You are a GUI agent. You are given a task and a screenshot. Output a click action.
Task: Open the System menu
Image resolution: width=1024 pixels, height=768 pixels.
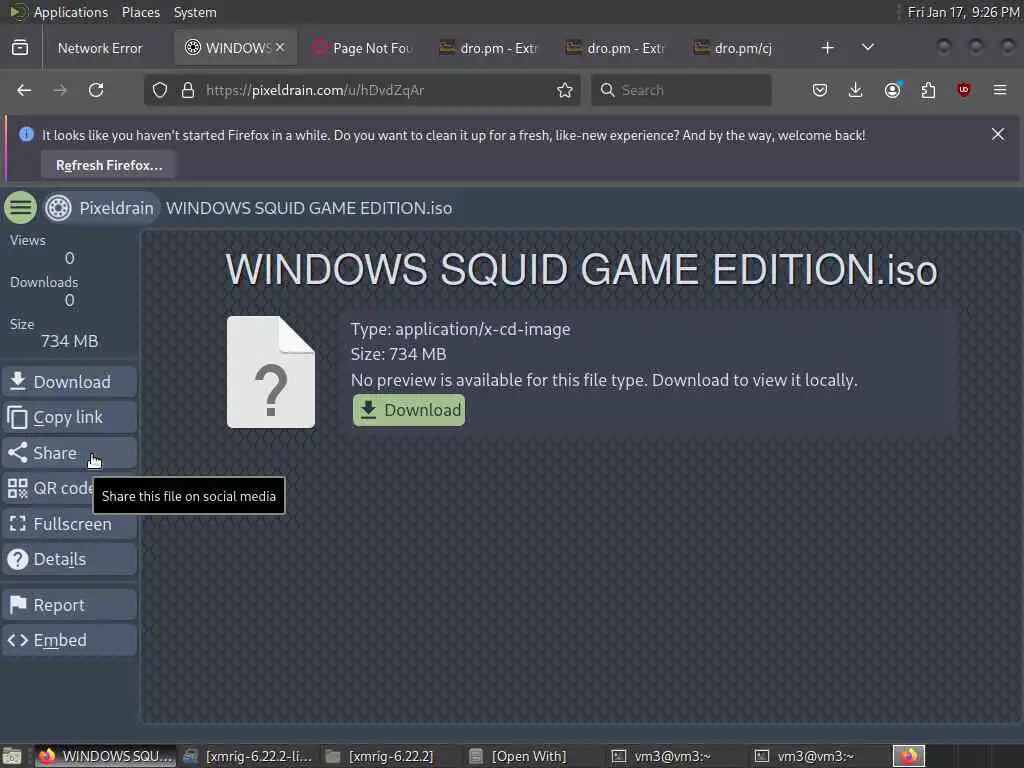point(195,12)
